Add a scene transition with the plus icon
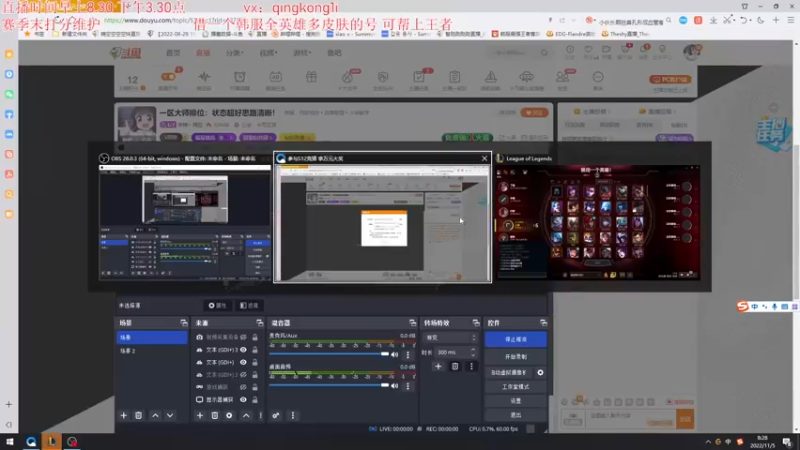Viewport: 800px width, 450px height. [x=438, y=366]
